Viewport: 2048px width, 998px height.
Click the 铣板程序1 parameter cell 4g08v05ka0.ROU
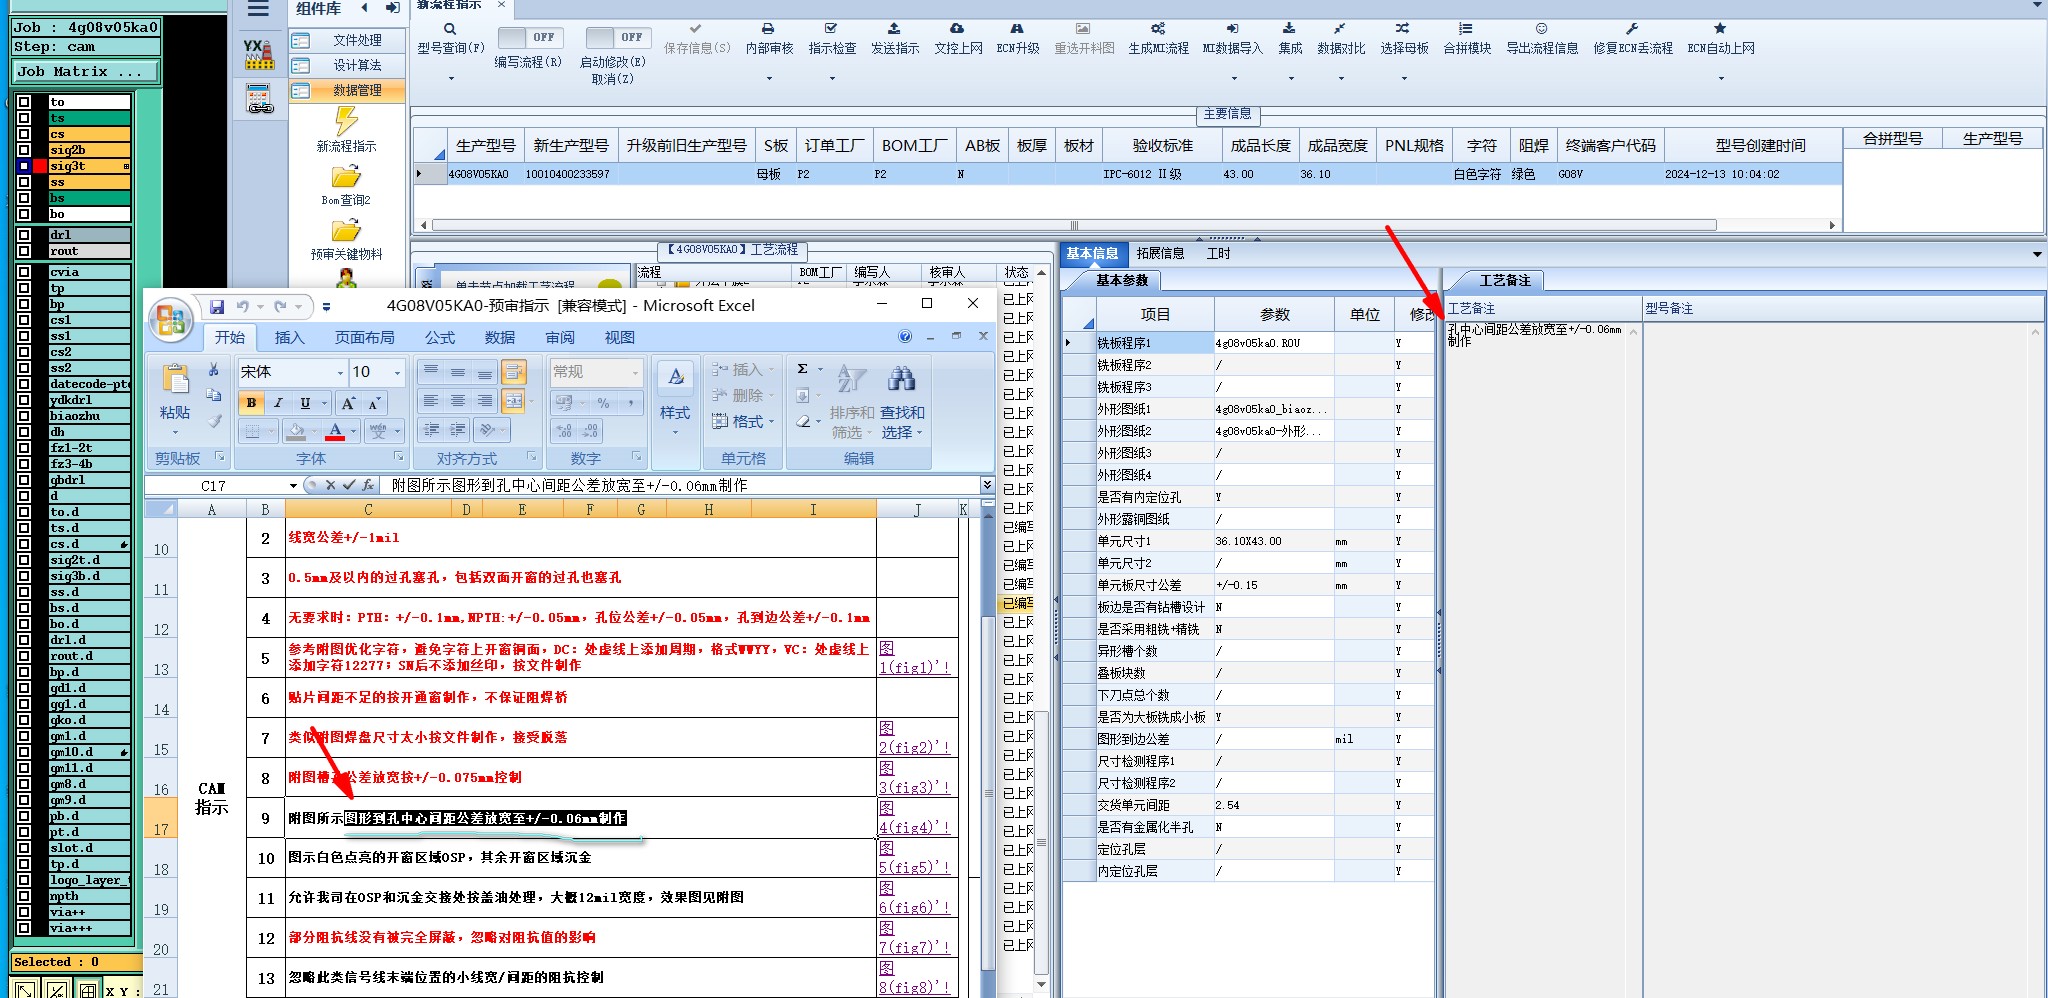tap(1274, 343)
